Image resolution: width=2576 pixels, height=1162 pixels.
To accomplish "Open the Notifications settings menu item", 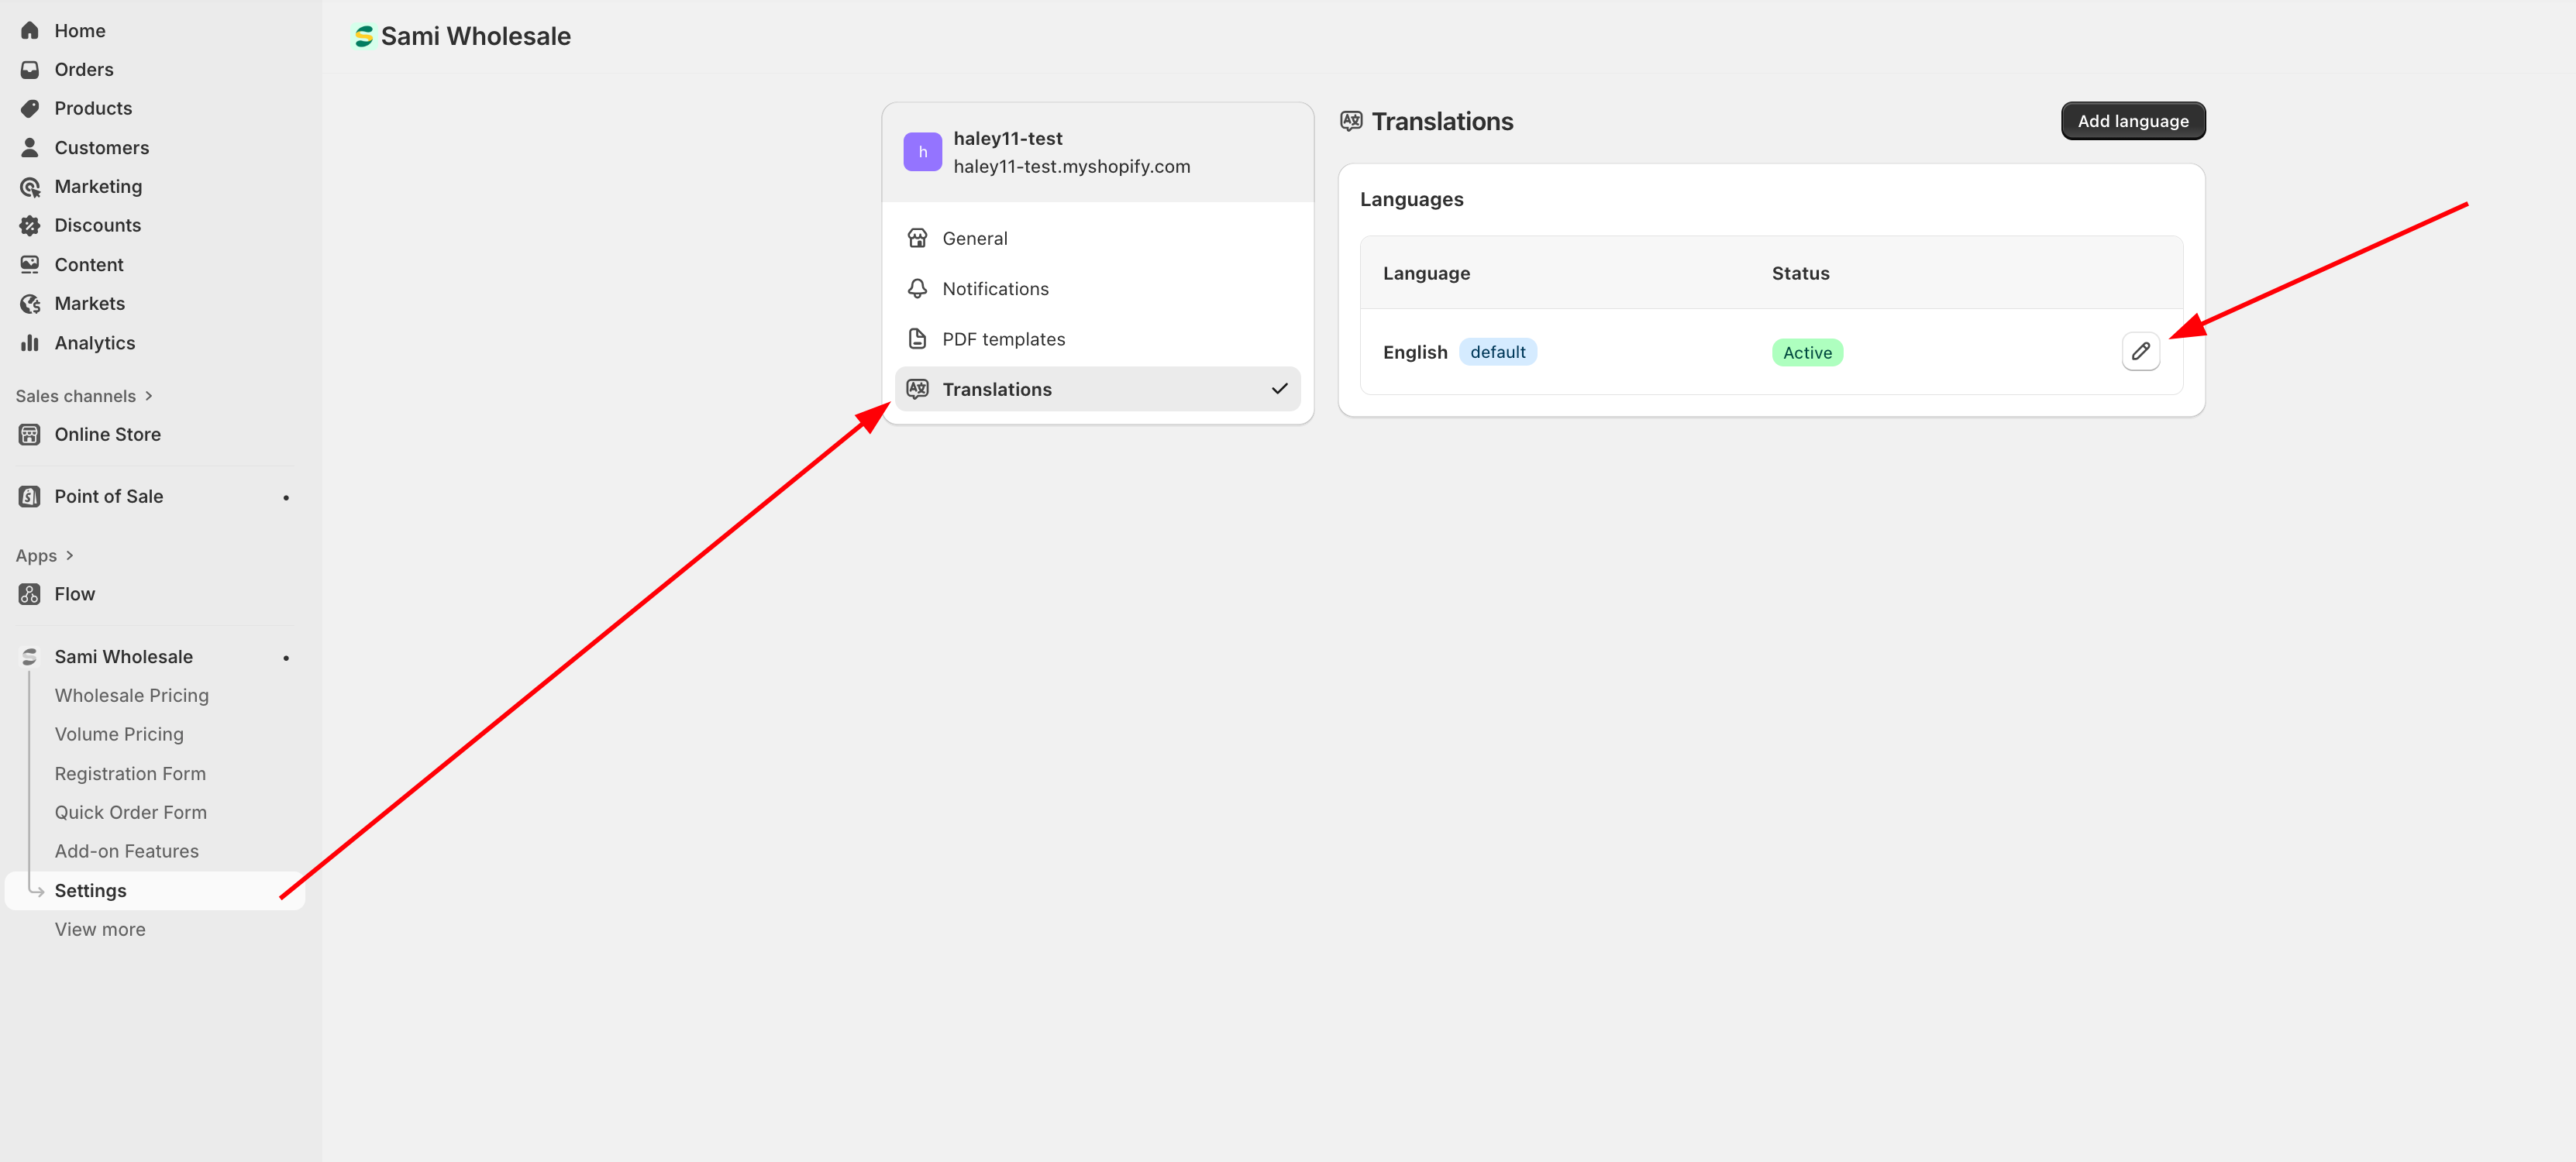I will point(995,289).
